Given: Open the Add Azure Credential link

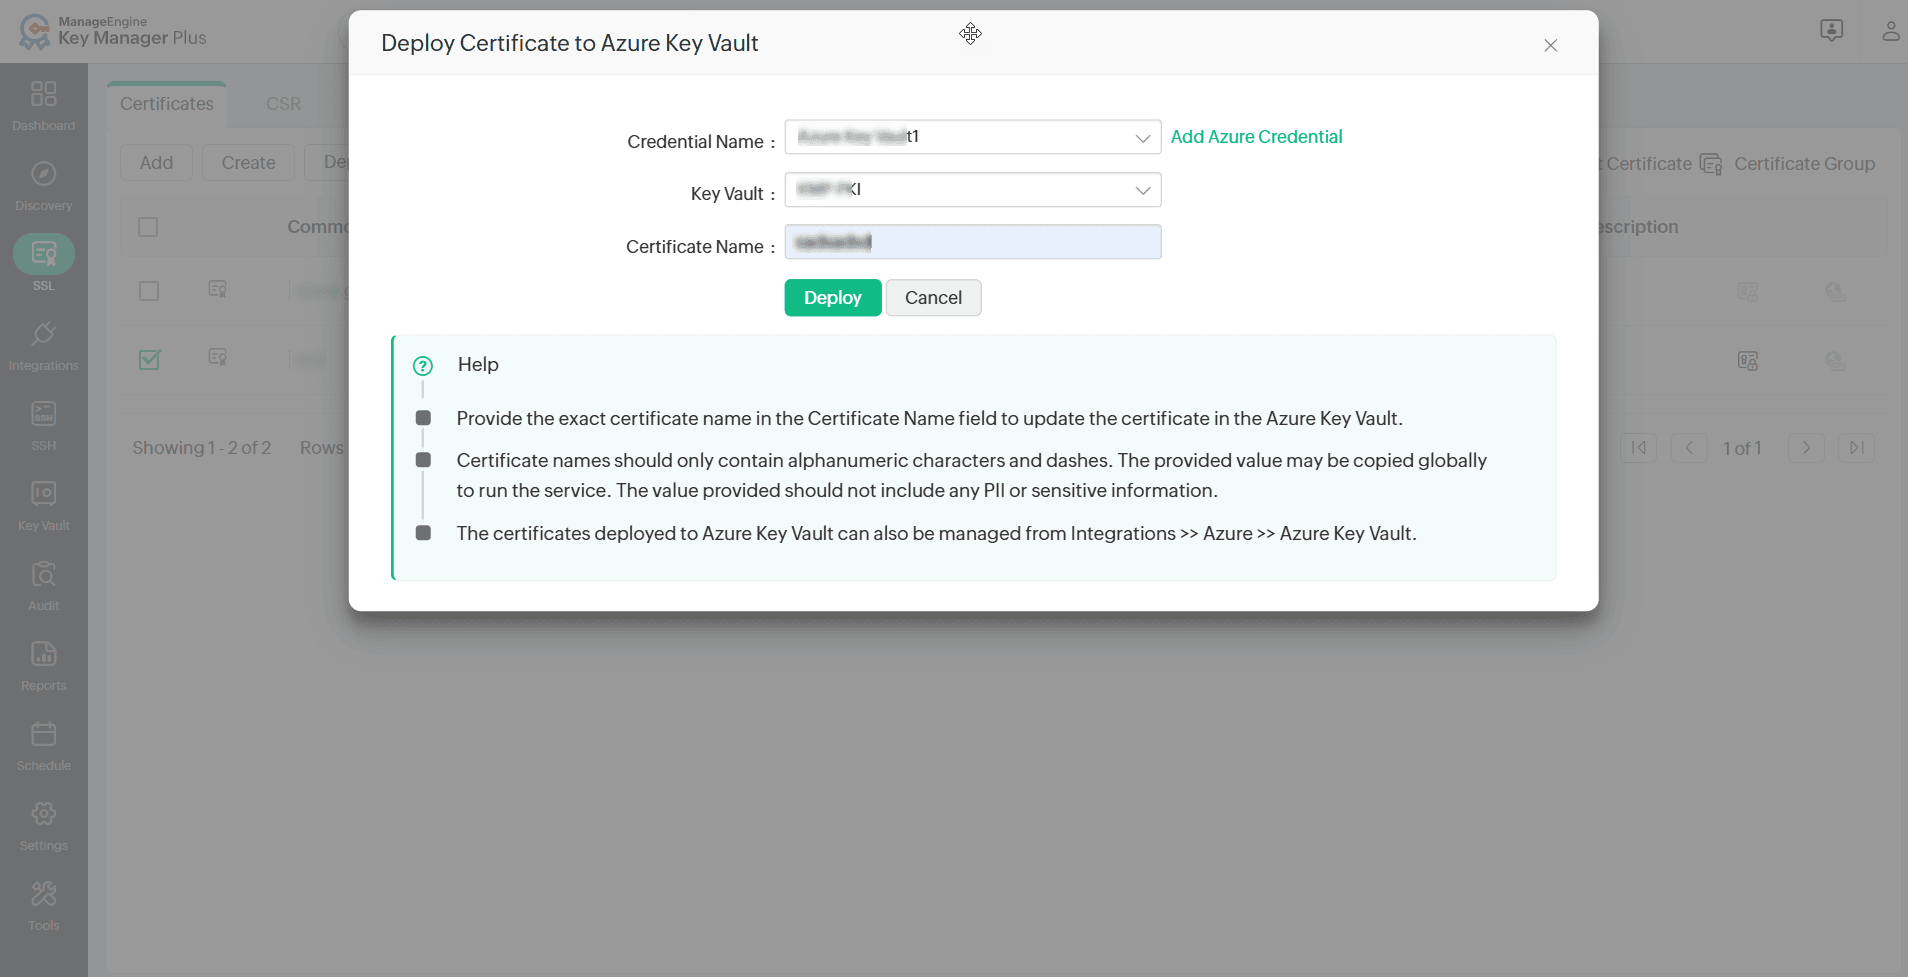Looking at the screenshot, I should click(1257, 137).
